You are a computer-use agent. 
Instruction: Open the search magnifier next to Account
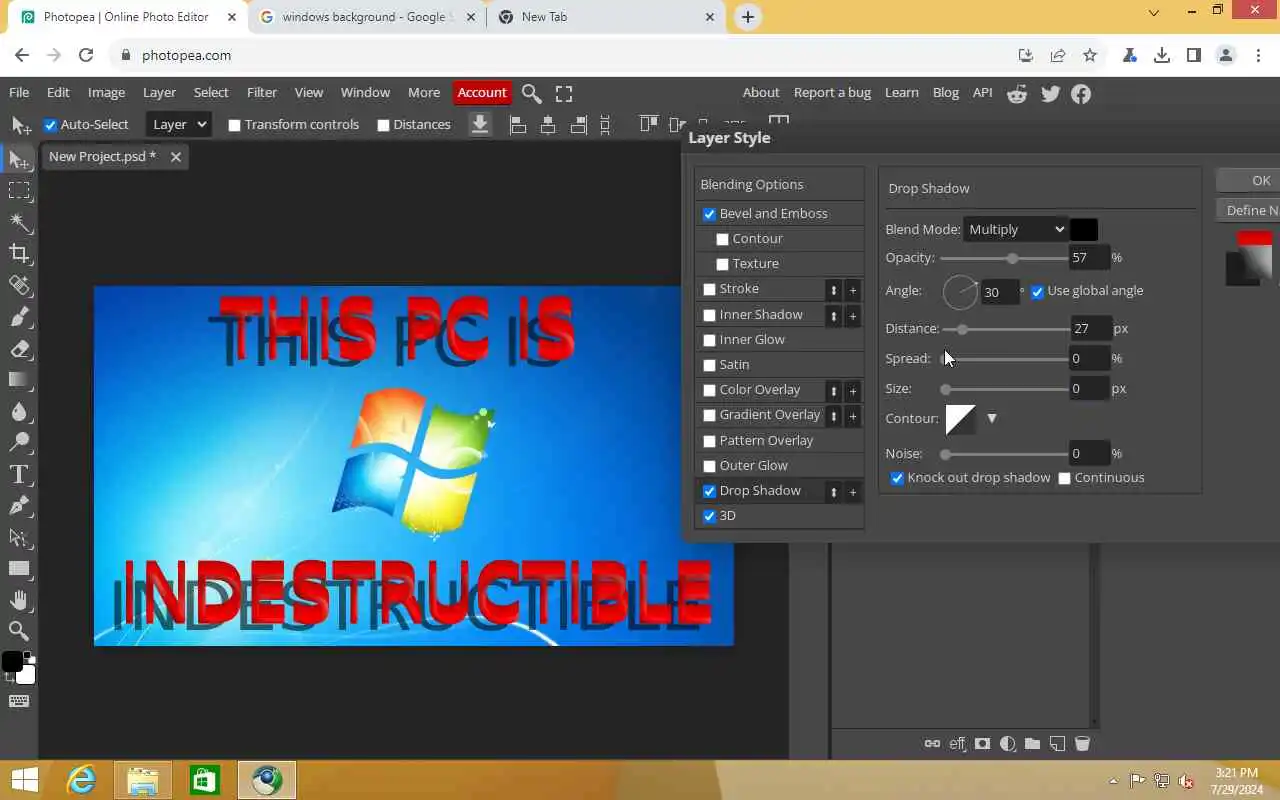coord(532,93)
